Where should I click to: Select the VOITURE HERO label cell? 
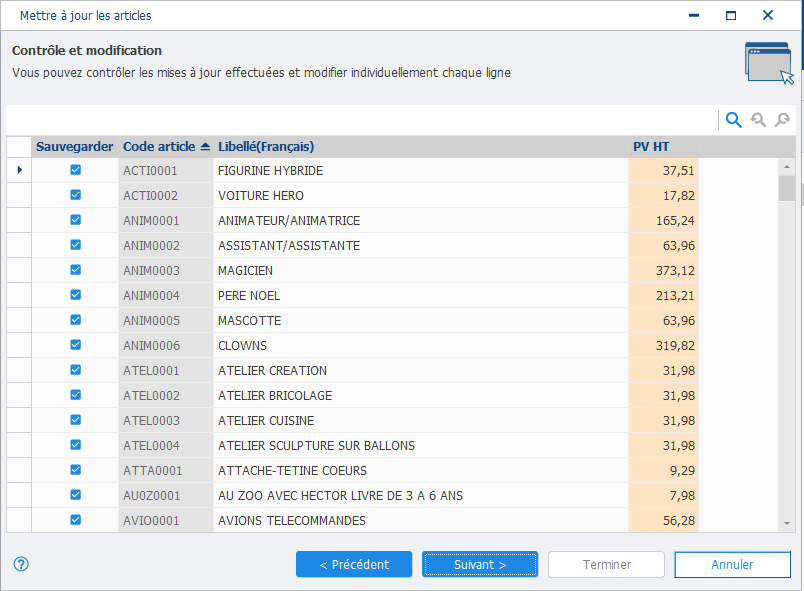click(421, 195)
